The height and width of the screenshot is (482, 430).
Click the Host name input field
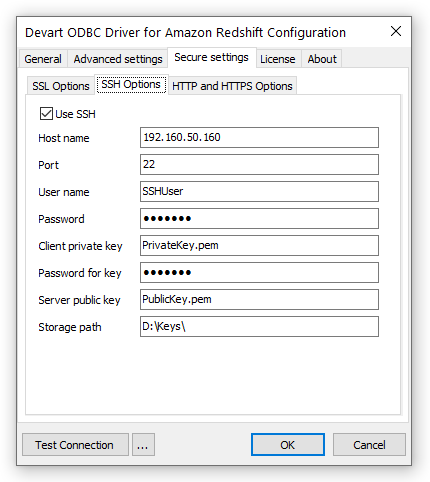point(259,137)
